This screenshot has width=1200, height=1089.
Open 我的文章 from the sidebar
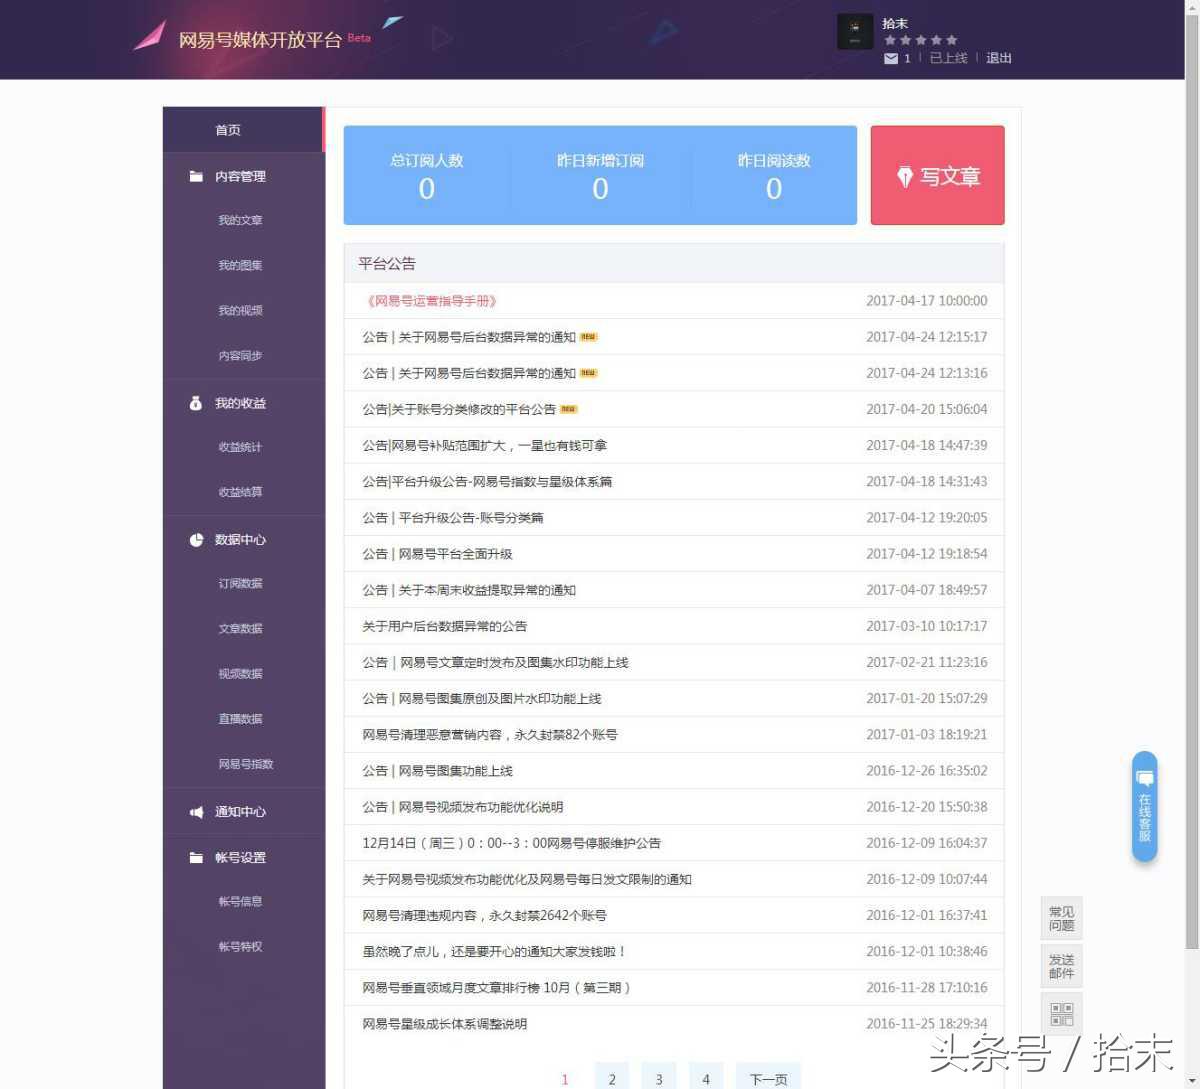(x=239, y=220)
